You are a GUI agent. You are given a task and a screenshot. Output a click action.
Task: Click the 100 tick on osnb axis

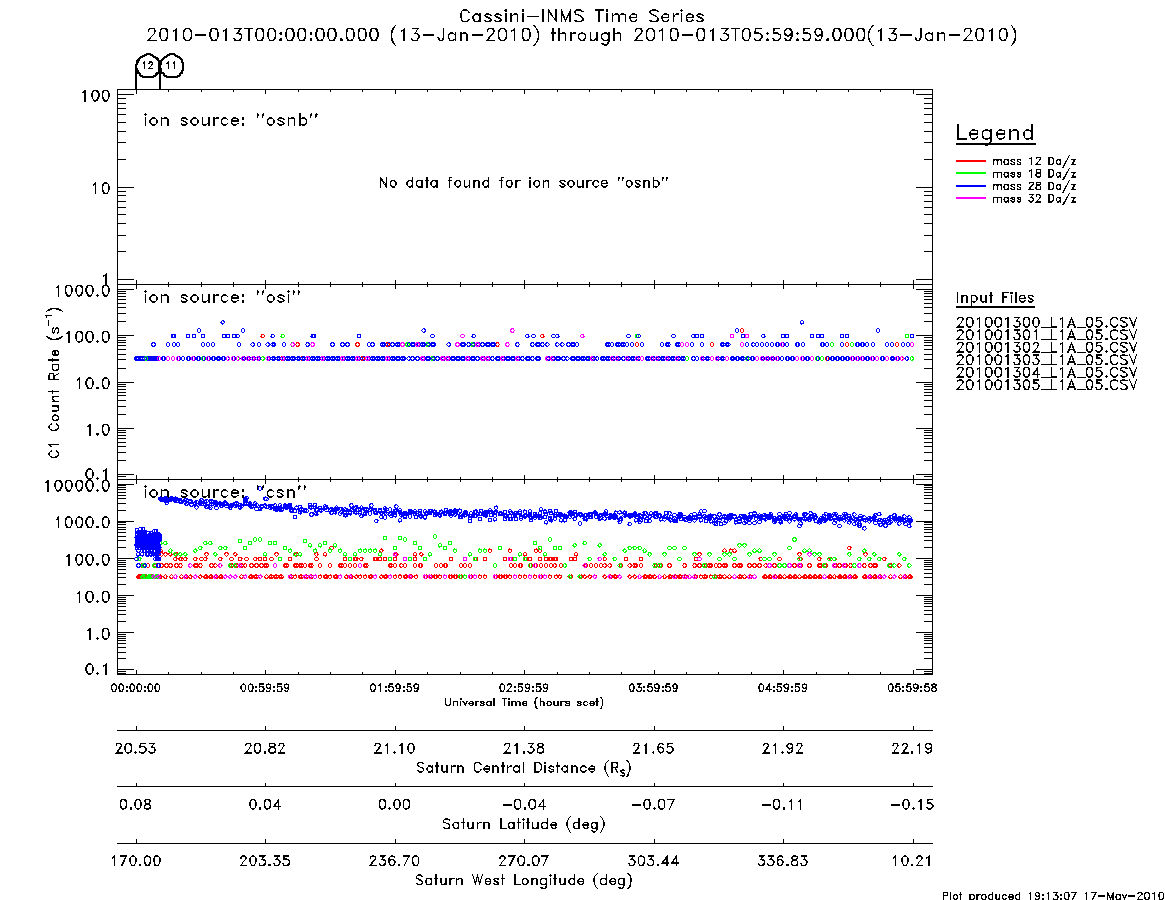(x=95, y=96)
